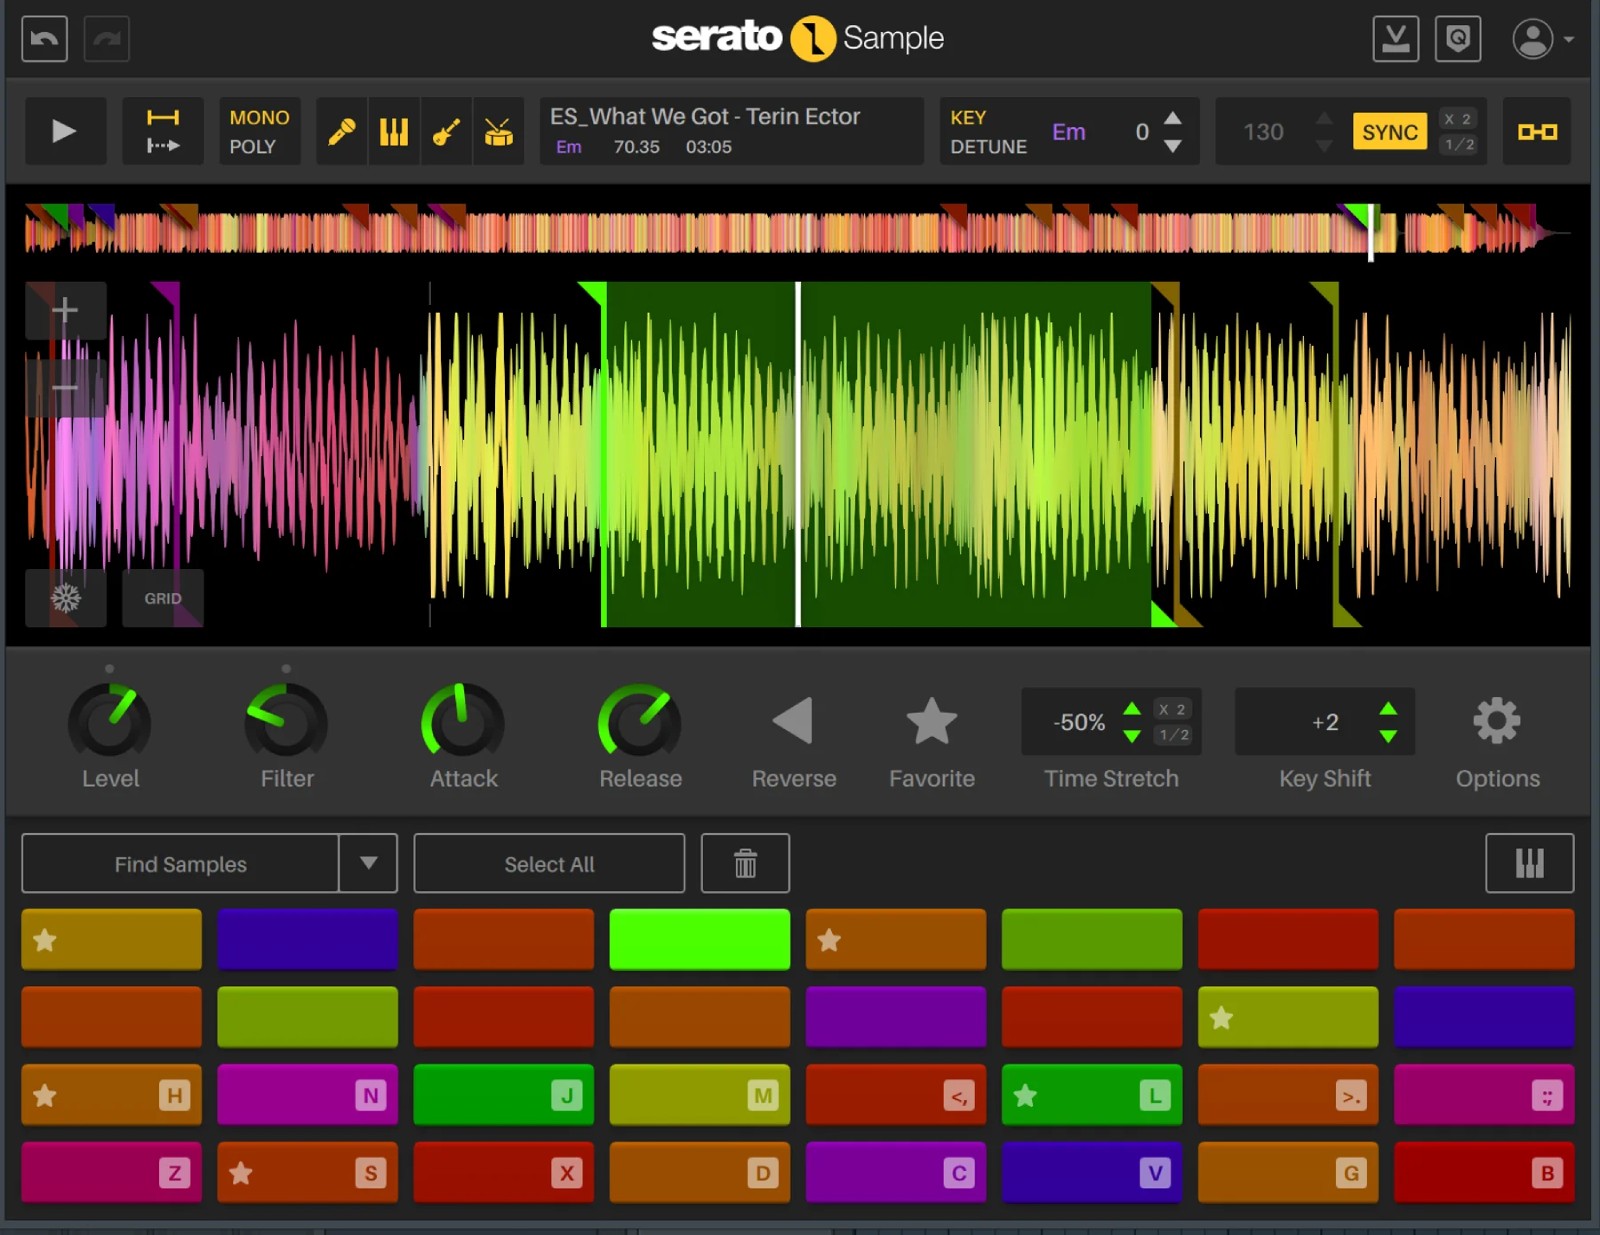The height and width of the screenshot is (1235, 1600).
Task: Toggle between MONO and POLY mode
Action: (259, 131)
